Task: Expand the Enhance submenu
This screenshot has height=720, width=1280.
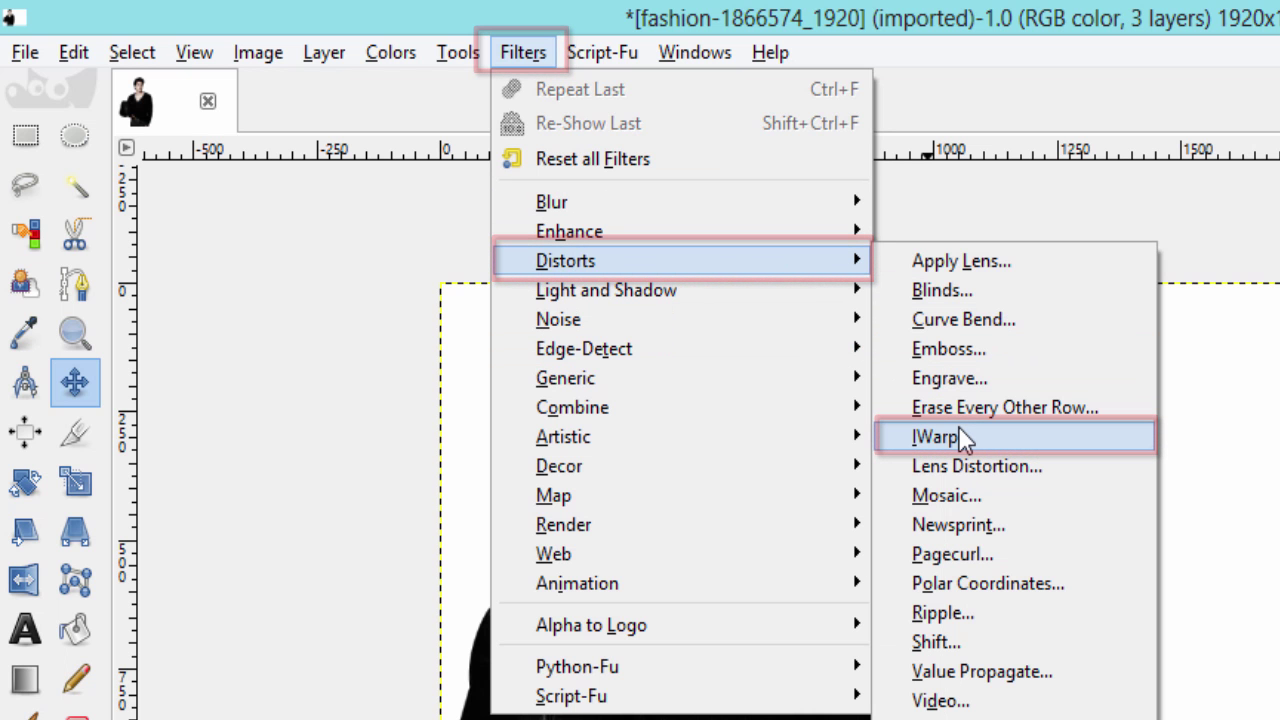Action: 683,231
